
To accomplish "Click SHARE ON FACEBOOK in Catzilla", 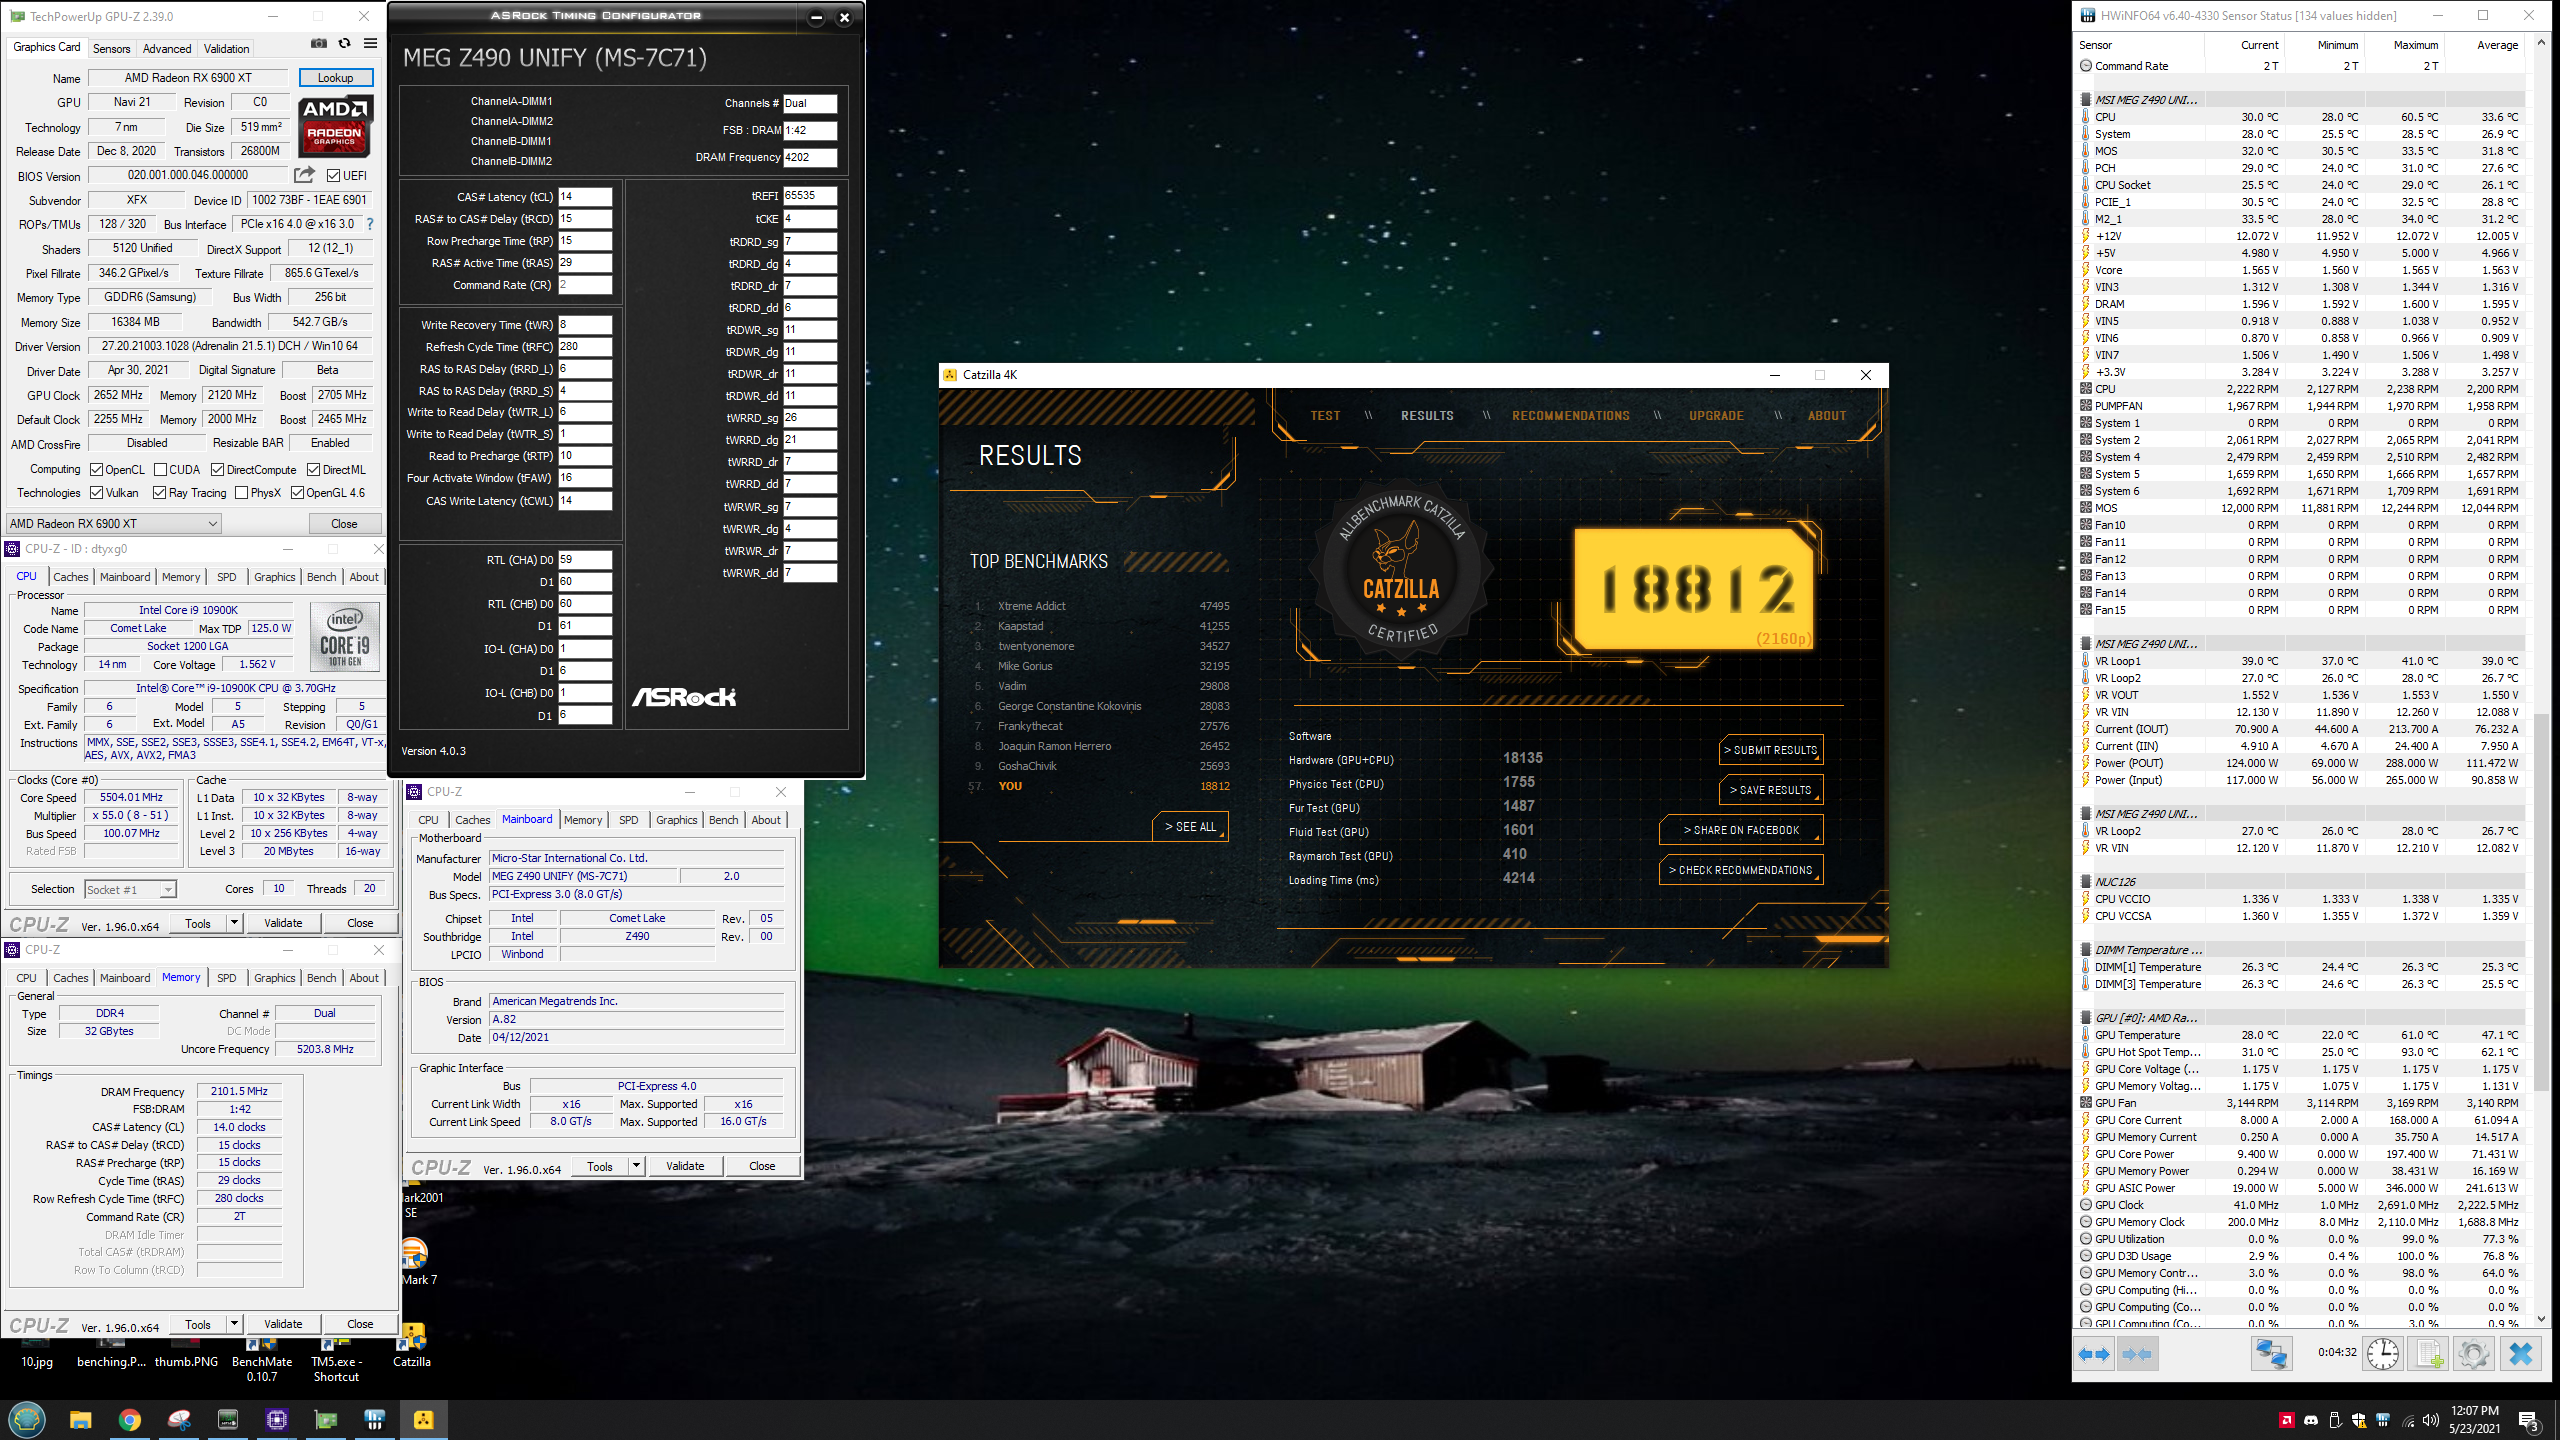I will (x=1741, y=830).
